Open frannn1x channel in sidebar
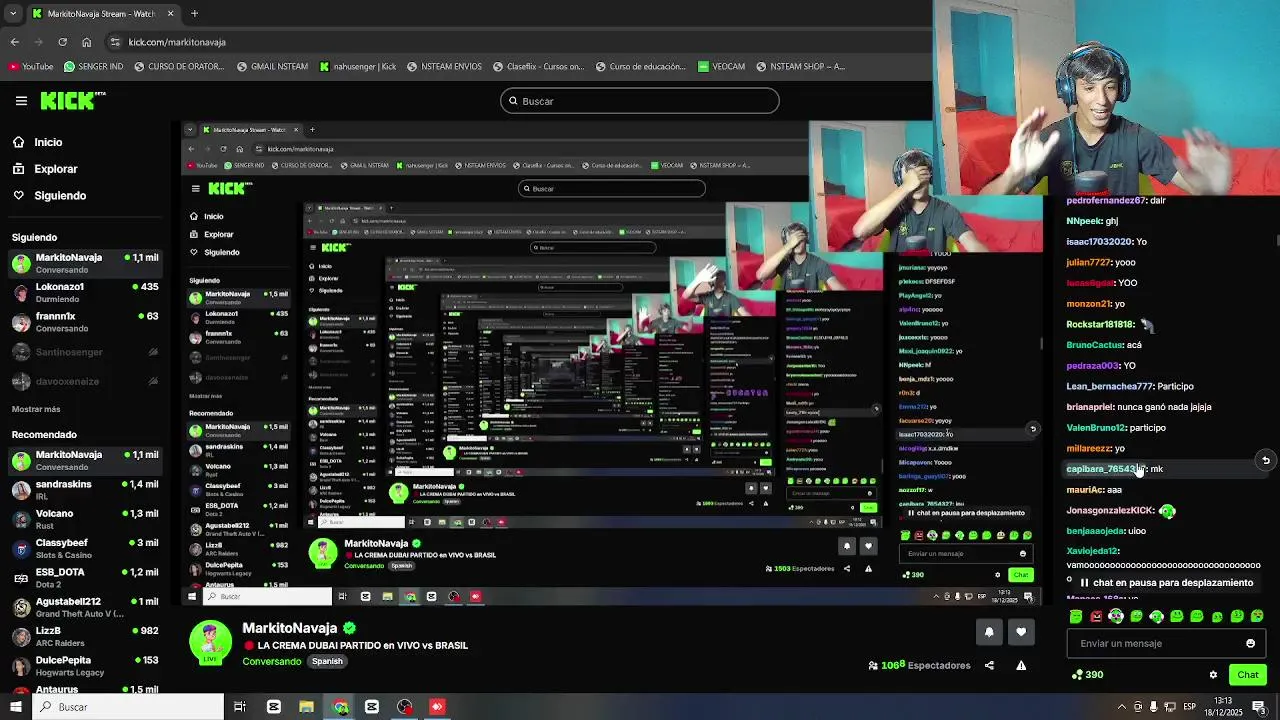 click(x=85, y=322)
